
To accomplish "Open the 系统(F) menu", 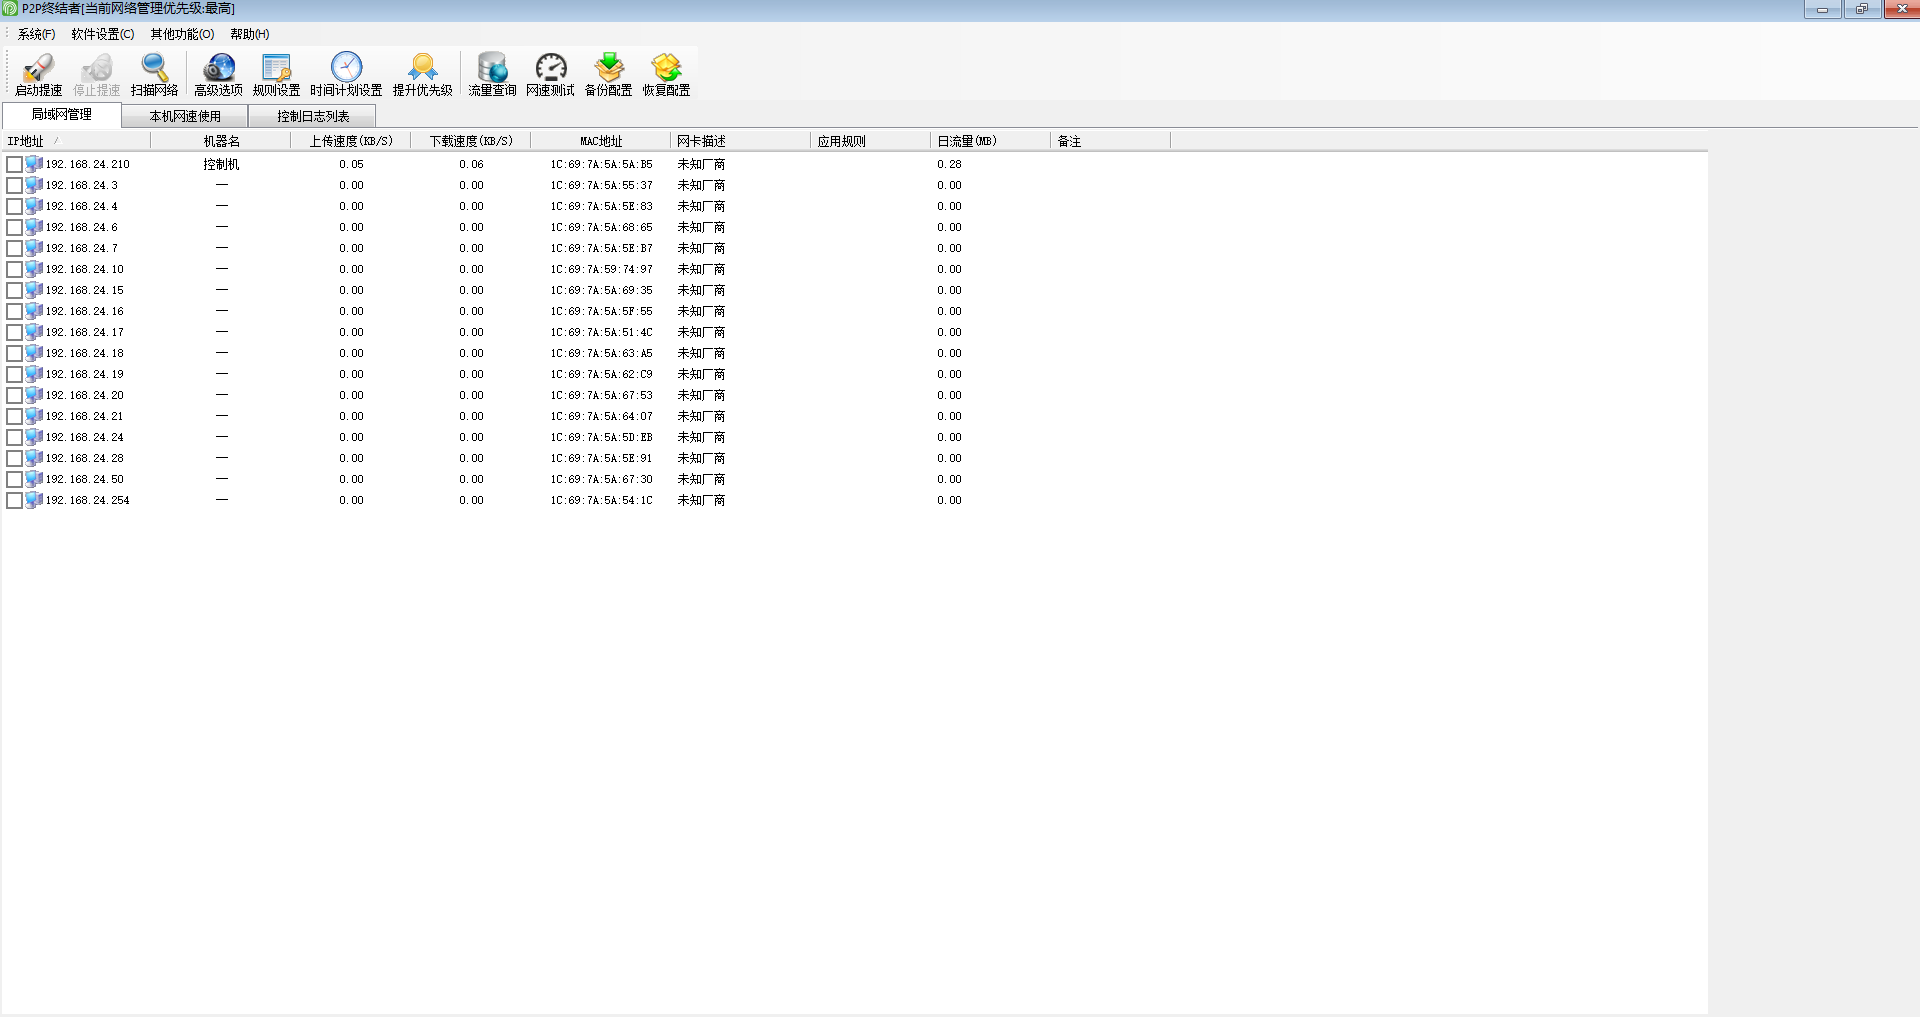I will (x=36, y=34).
